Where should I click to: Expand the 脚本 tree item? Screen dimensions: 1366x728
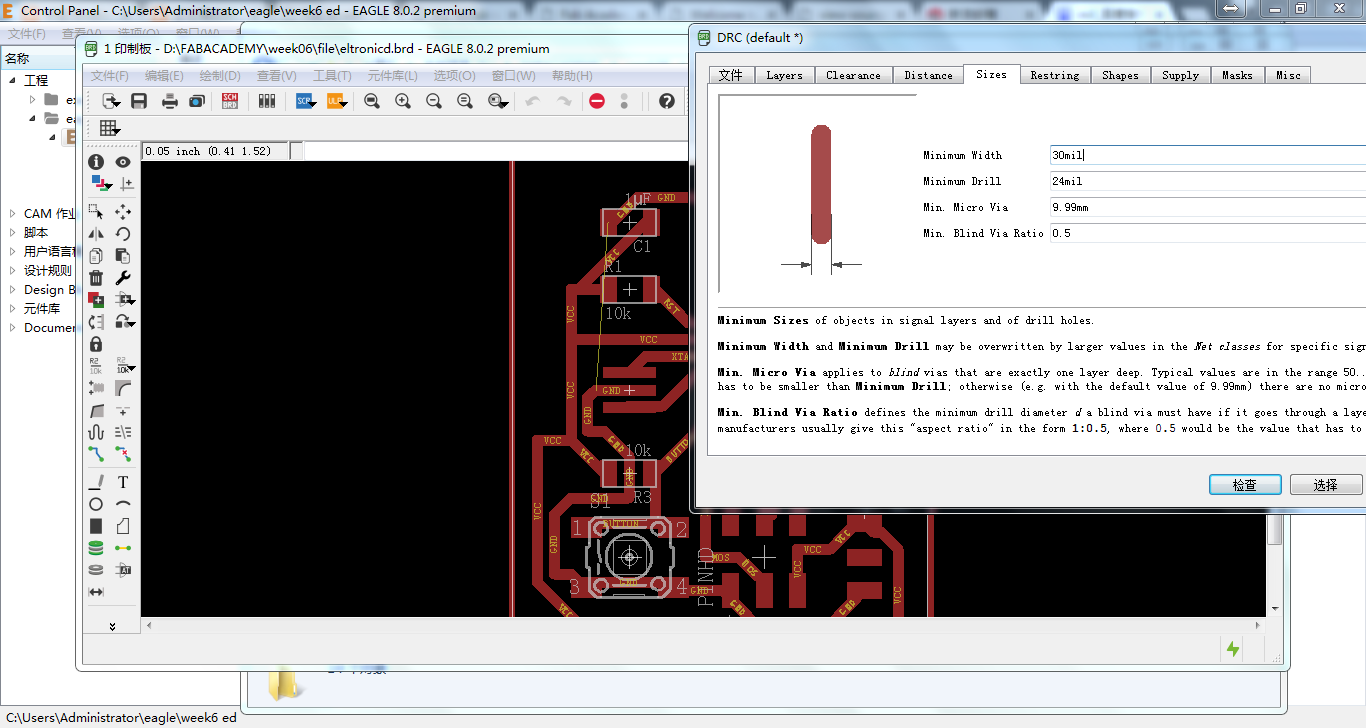pos(13,232)
